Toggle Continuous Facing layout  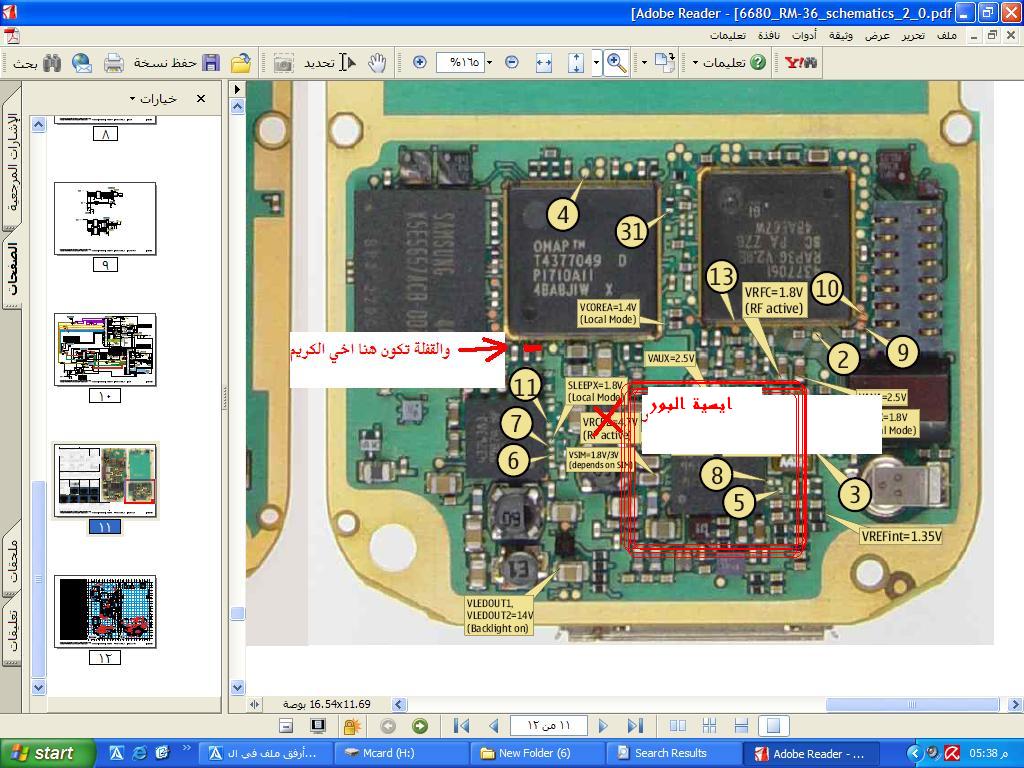pos(710,726)
